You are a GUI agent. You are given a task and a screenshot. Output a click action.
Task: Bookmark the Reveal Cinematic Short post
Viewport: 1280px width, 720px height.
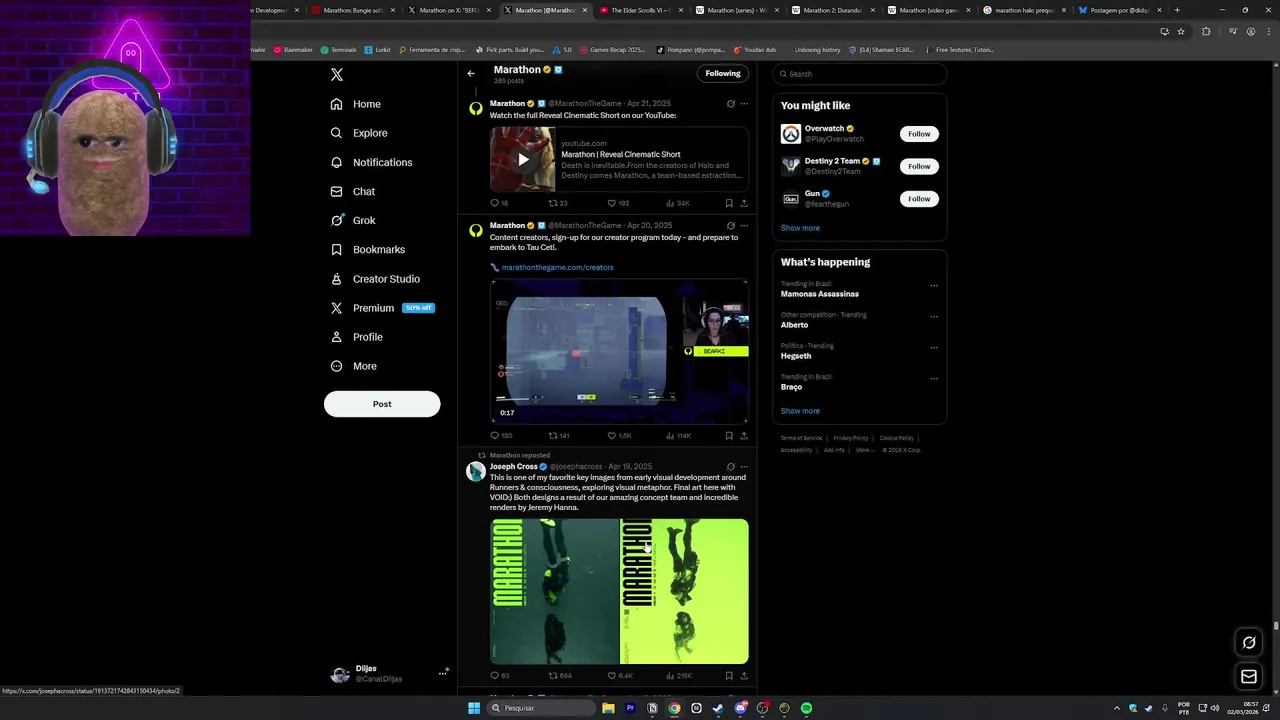[729, 203]
